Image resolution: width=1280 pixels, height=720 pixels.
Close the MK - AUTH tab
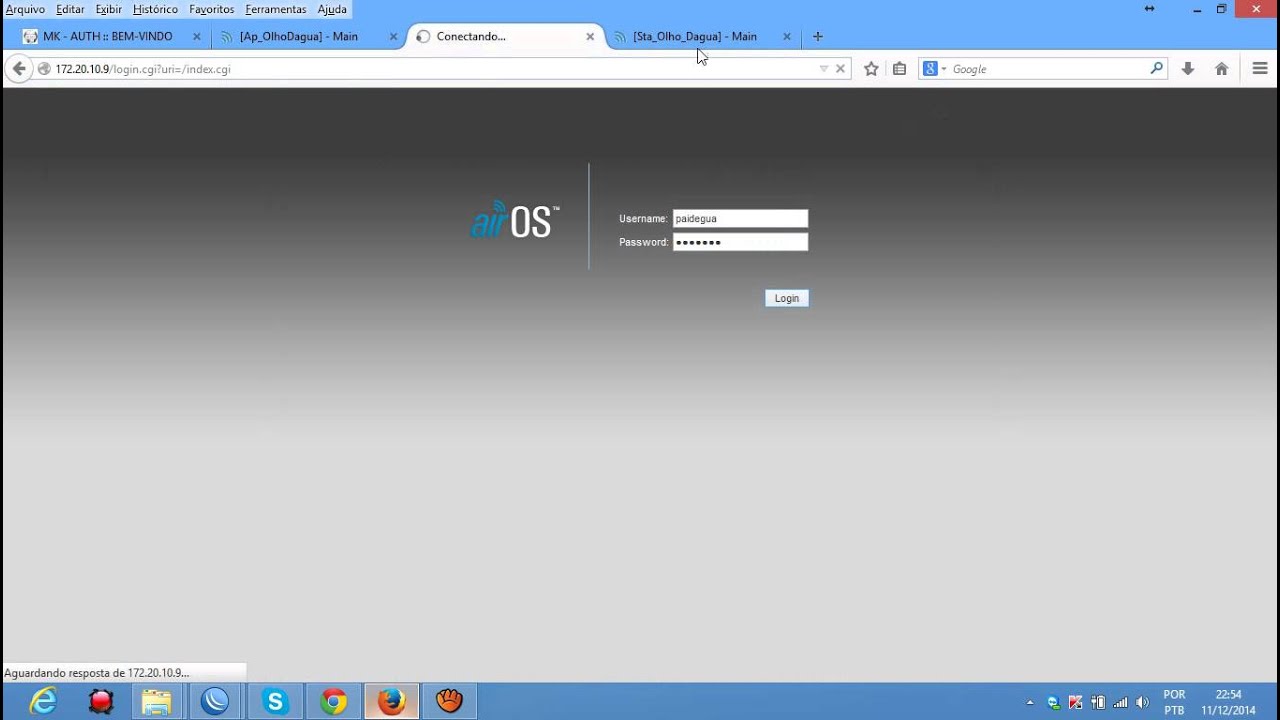[x=196, y=37]
